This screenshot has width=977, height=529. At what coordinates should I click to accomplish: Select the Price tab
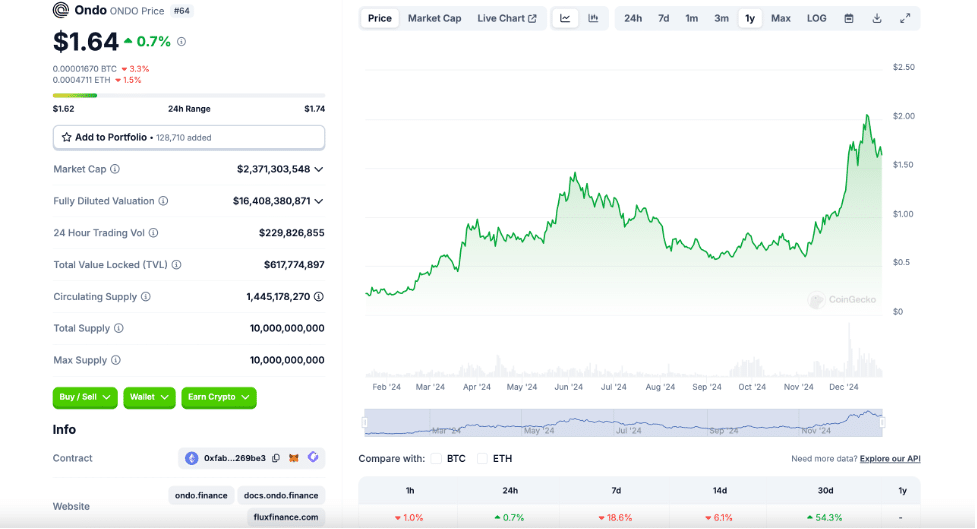(379, 18)
